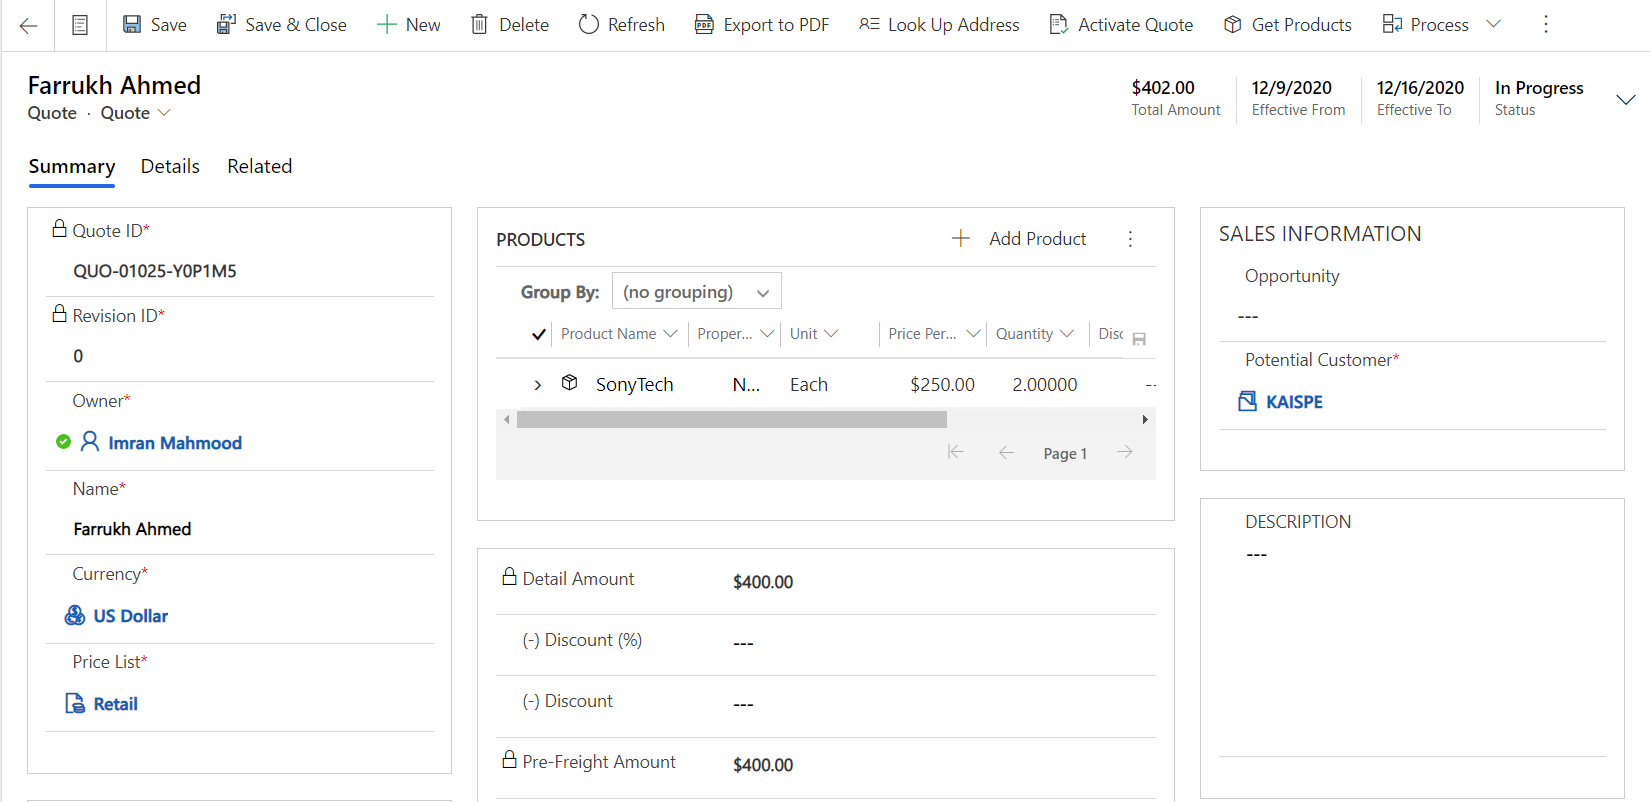Screen dimensions: 1650x802
Task: Switch to the Details tab
Action: 170,166
